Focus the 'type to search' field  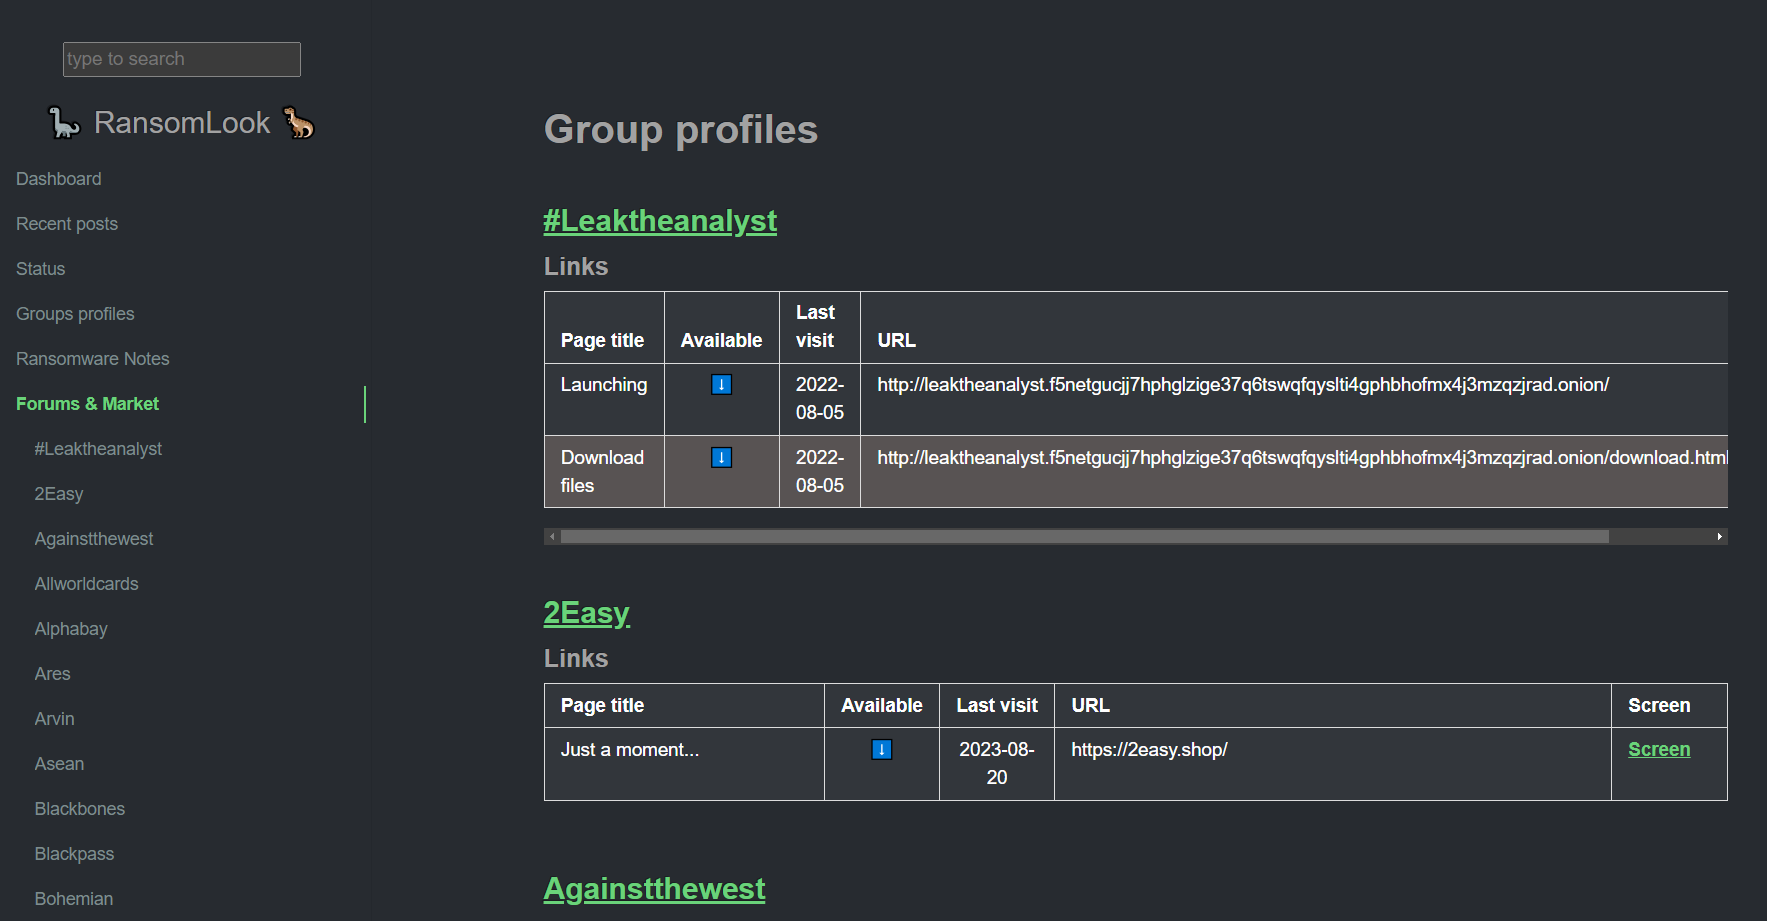(x=182, y=59)
